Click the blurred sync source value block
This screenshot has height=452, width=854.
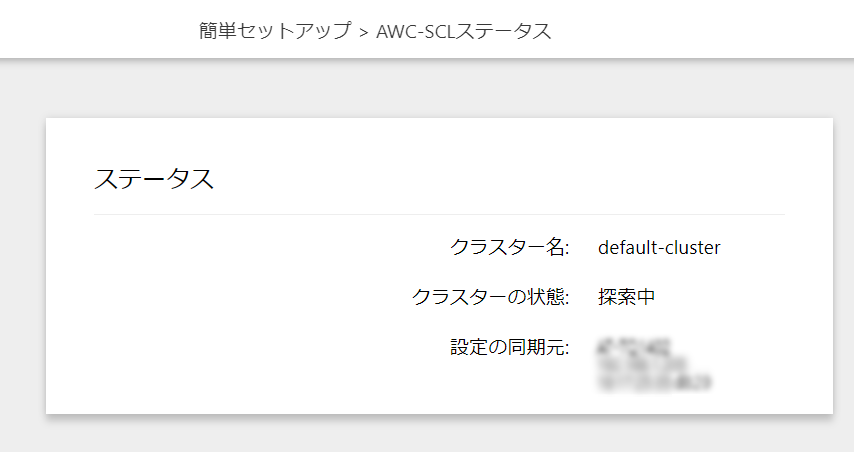(x=655, y=365)
